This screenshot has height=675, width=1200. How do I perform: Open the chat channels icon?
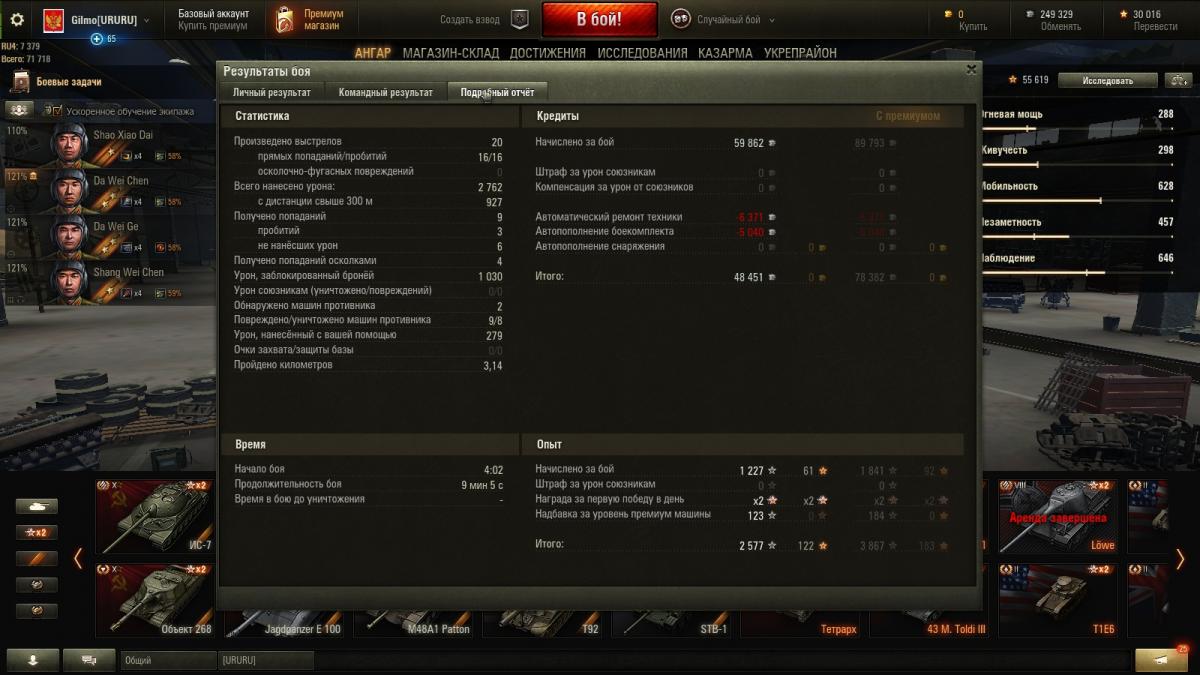point(89,660)
